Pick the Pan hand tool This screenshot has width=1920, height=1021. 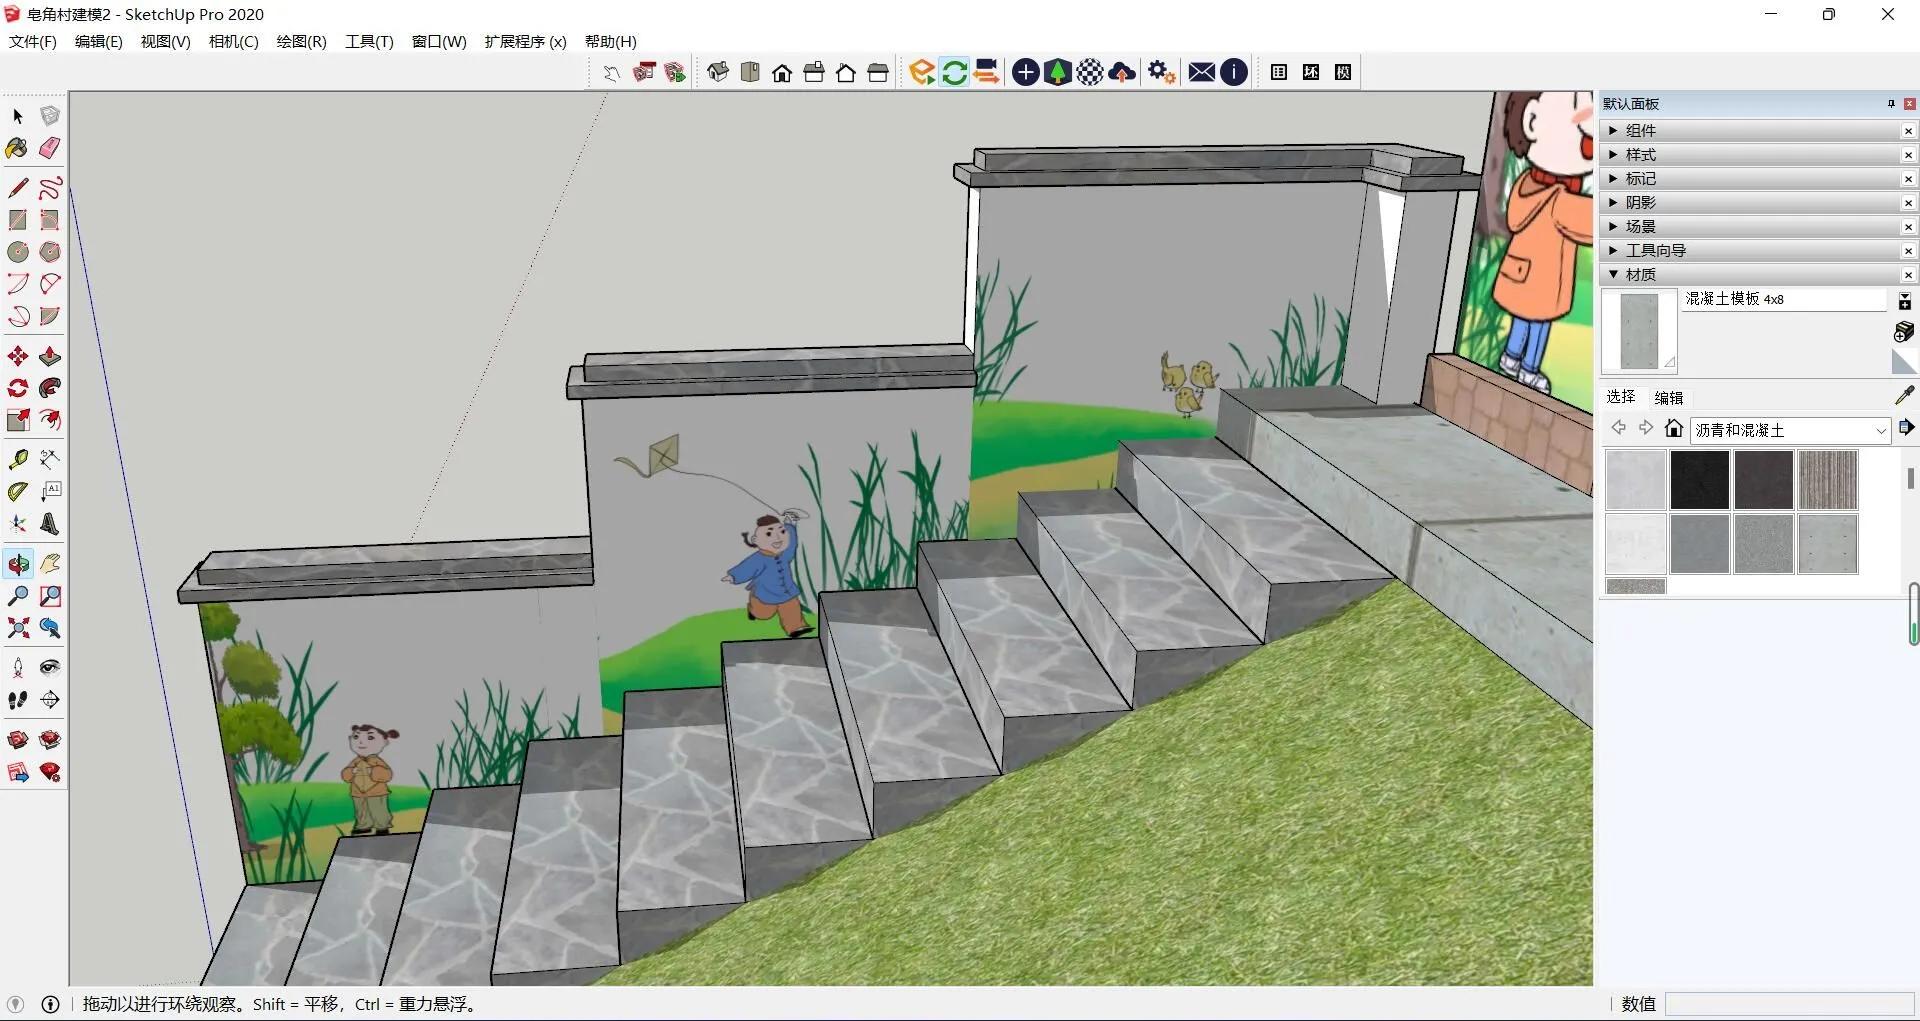click(x=49, y=564)
